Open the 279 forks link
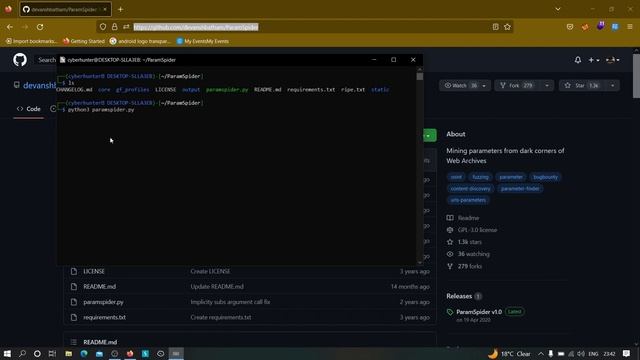The height and width of the screenshot is (360, 640). point(464,266)
